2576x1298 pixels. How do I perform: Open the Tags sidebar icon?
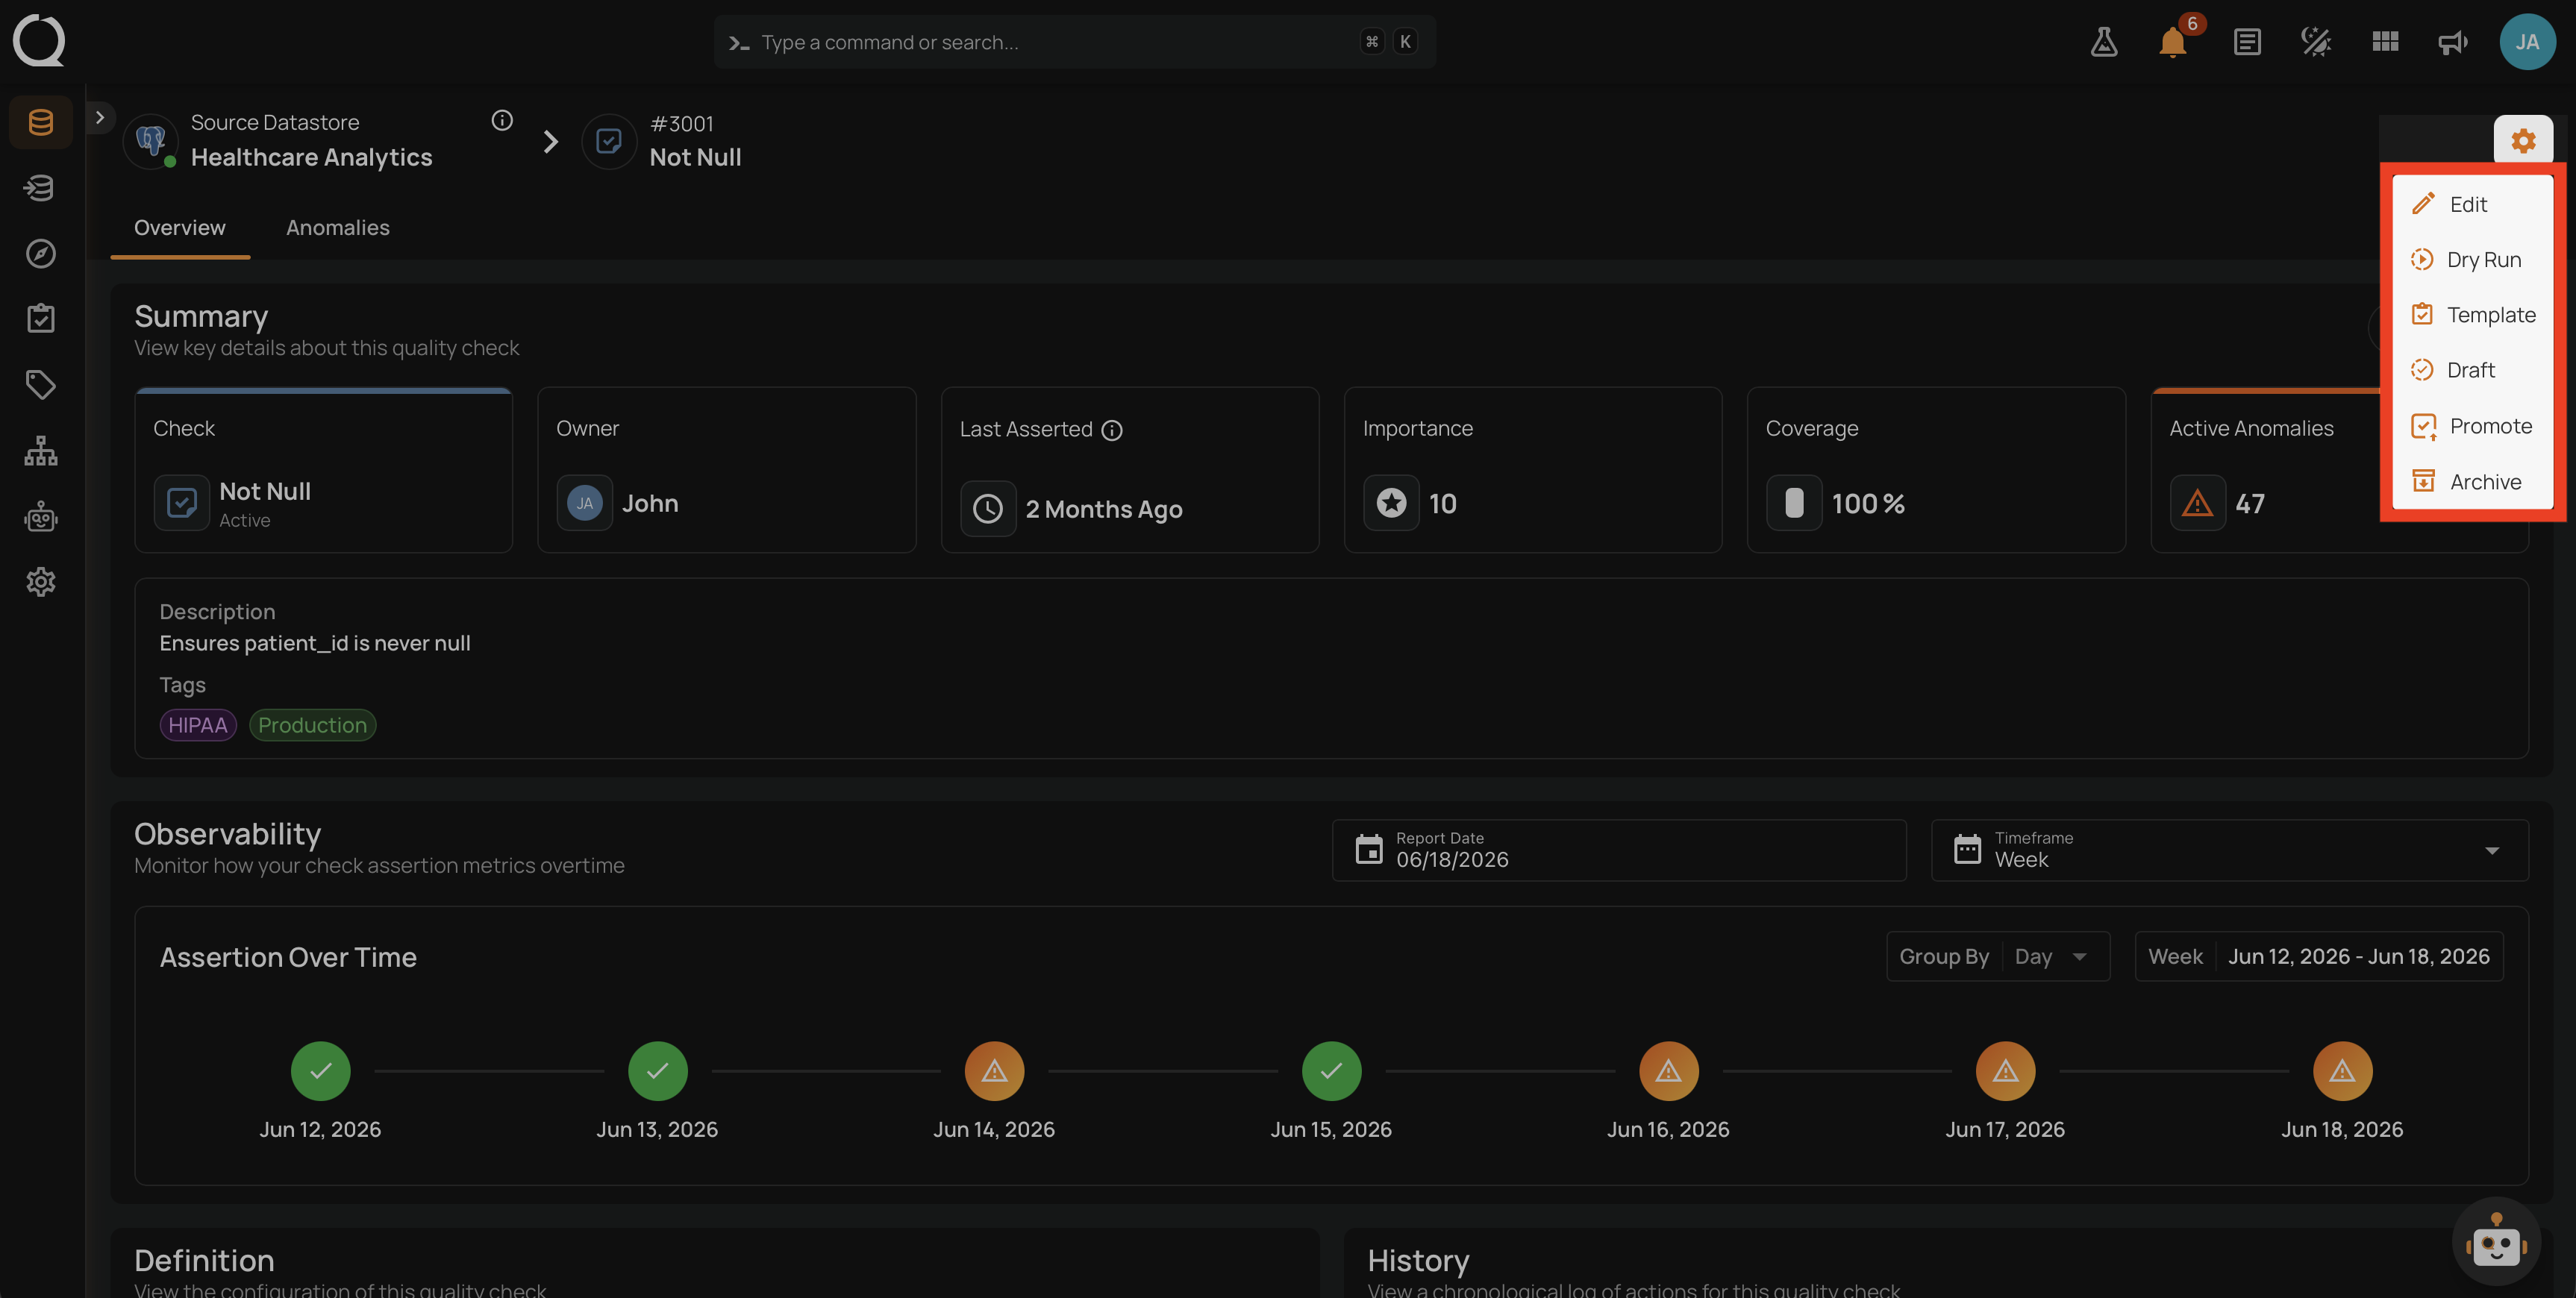tap(40, 384)
